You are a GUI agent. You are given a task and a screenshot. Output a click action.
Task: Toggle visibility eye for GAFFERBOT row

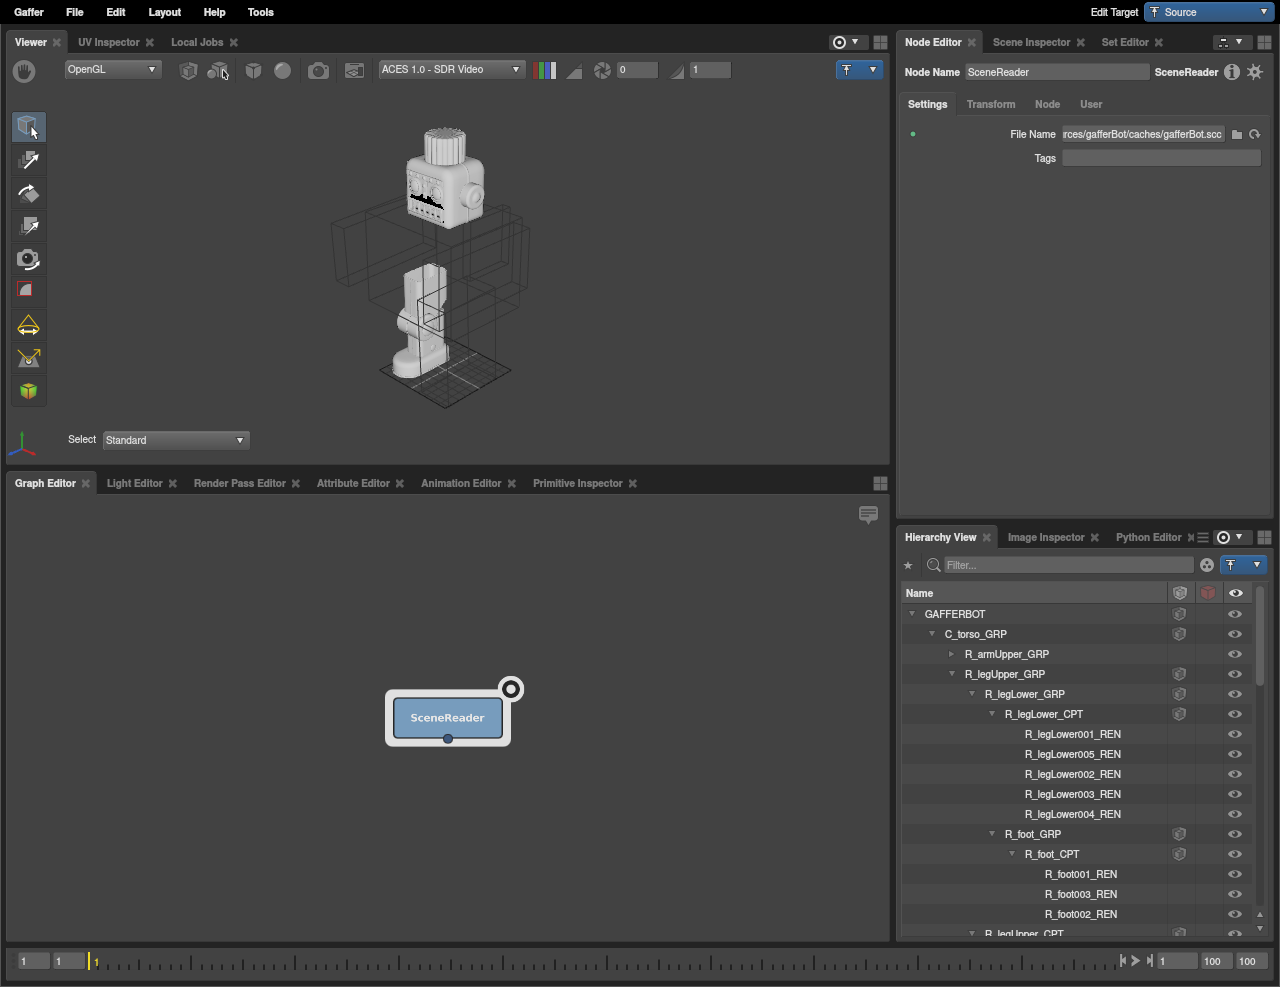[1235, 614]
